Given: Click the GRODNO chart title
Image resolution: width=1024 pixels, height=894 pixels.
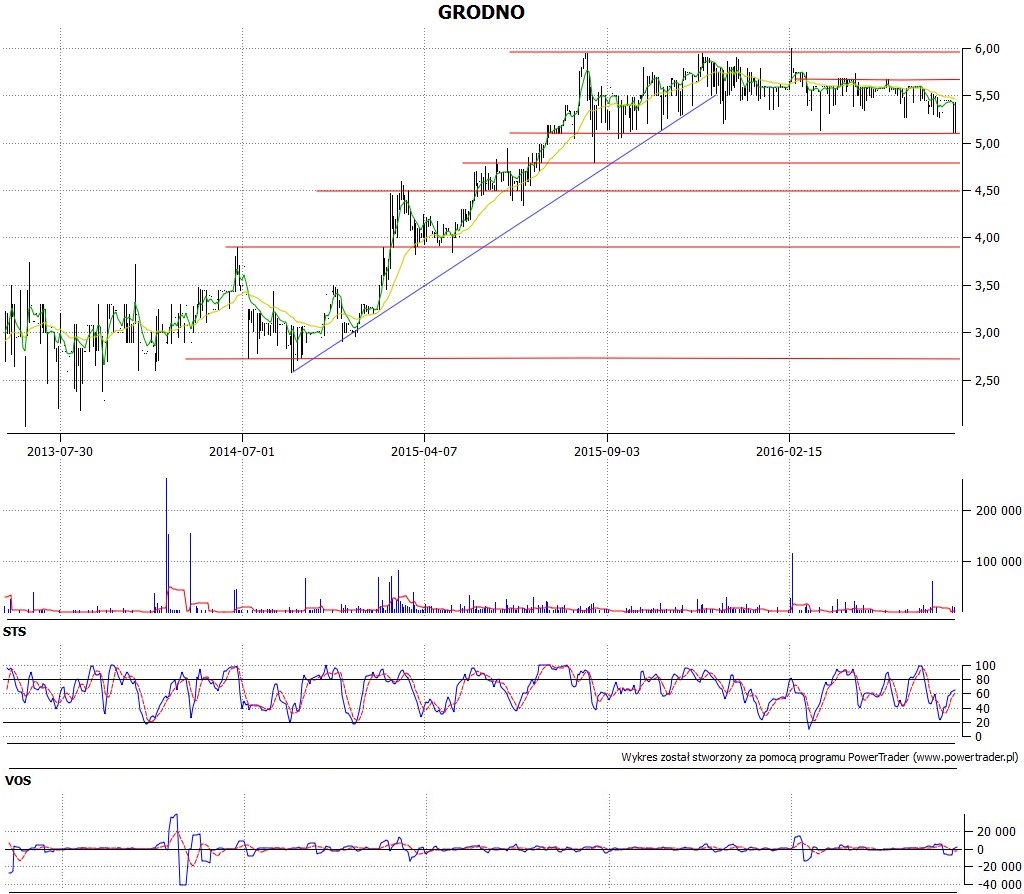Looking at the screenshot, I should [x=481, y=12].
